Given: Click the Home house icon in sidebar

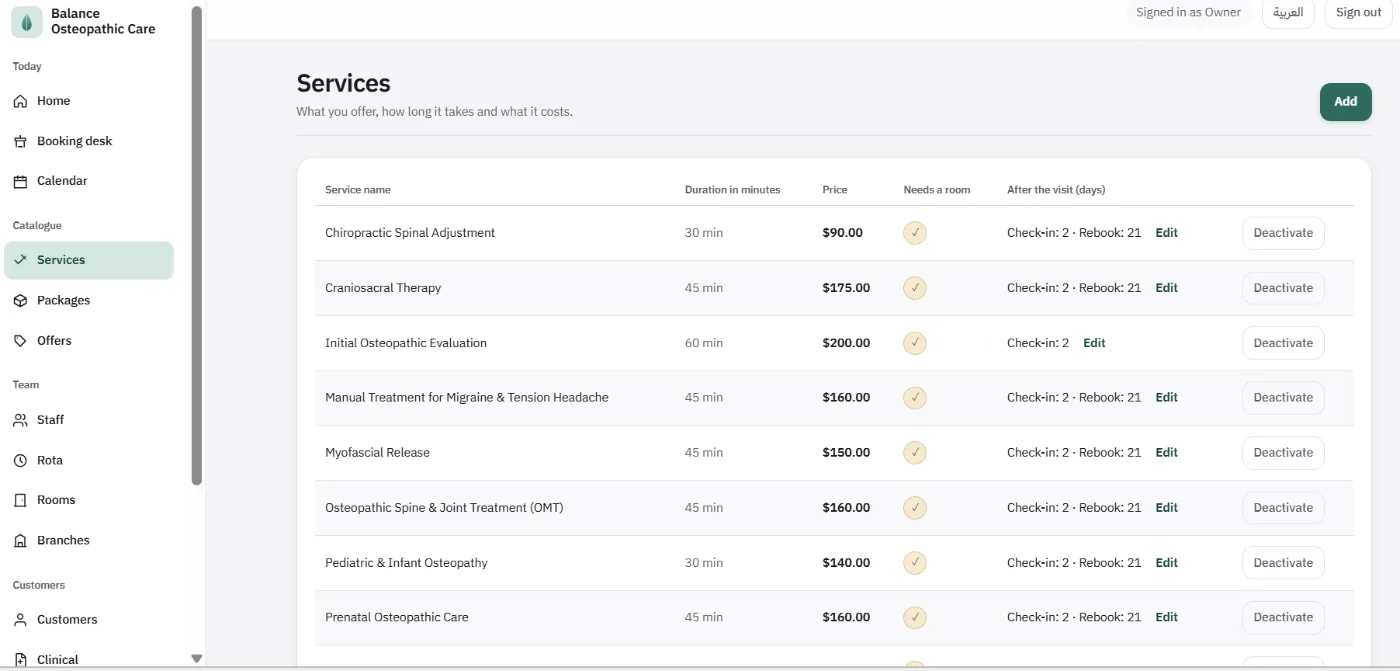Looking at the screenshot, I should (x=20, y=101).
